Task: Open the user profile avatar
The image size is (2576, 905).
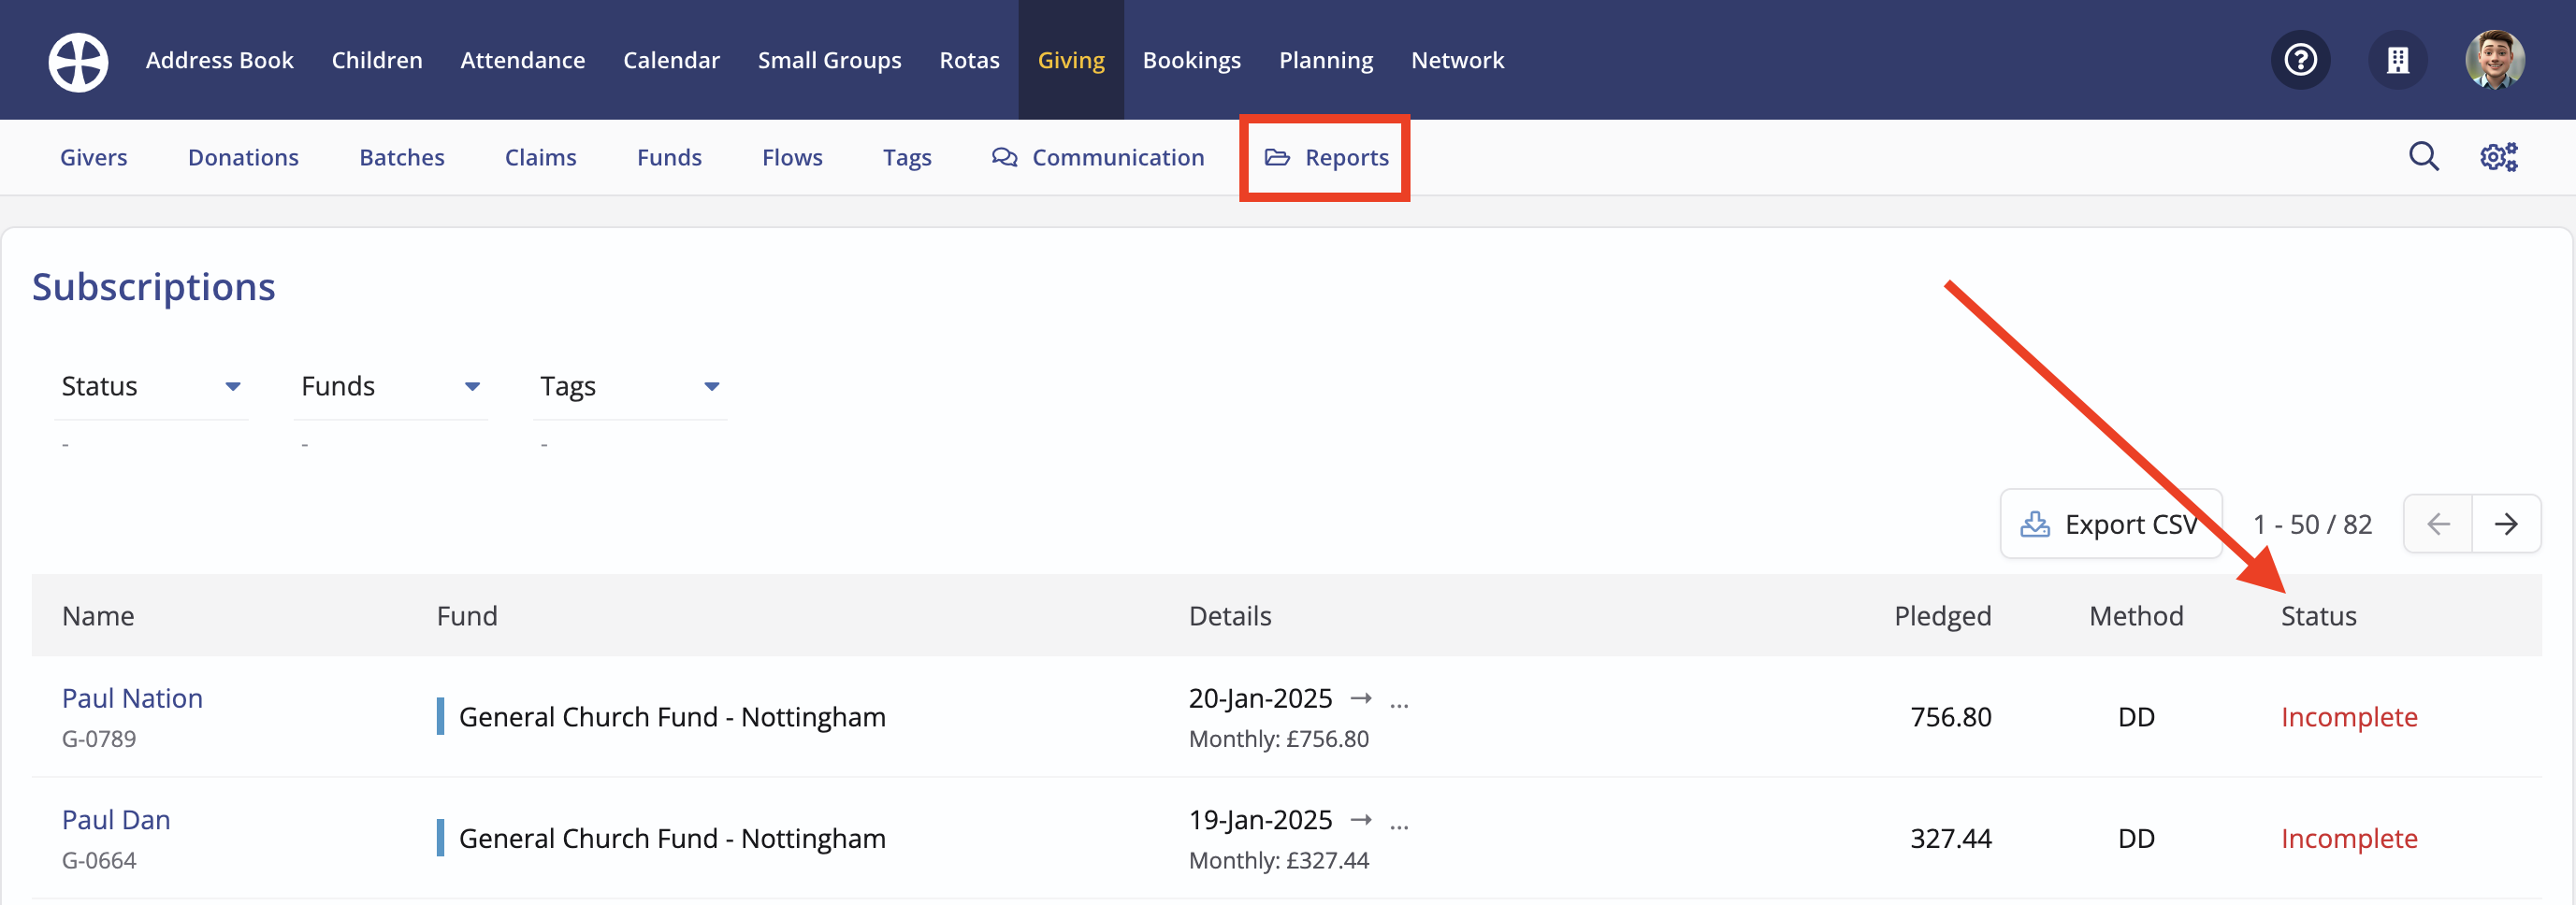Action: point(2494,60)
